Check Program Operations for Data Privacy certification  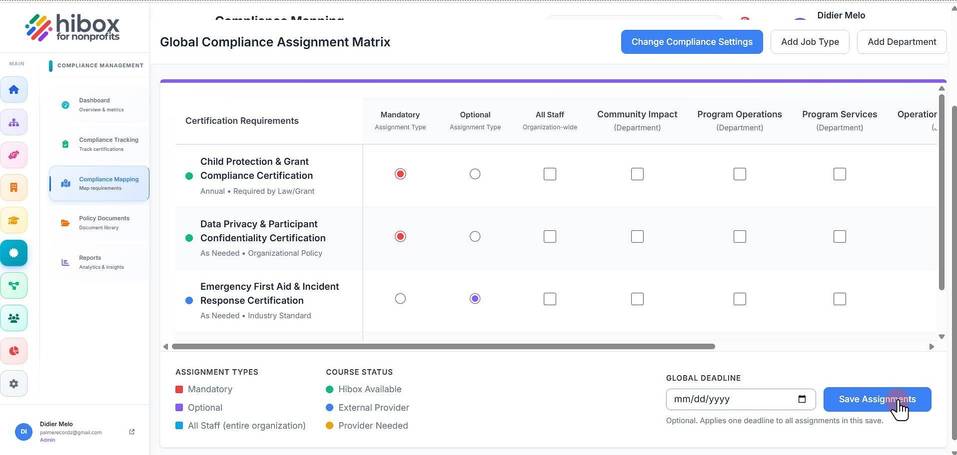740,236
